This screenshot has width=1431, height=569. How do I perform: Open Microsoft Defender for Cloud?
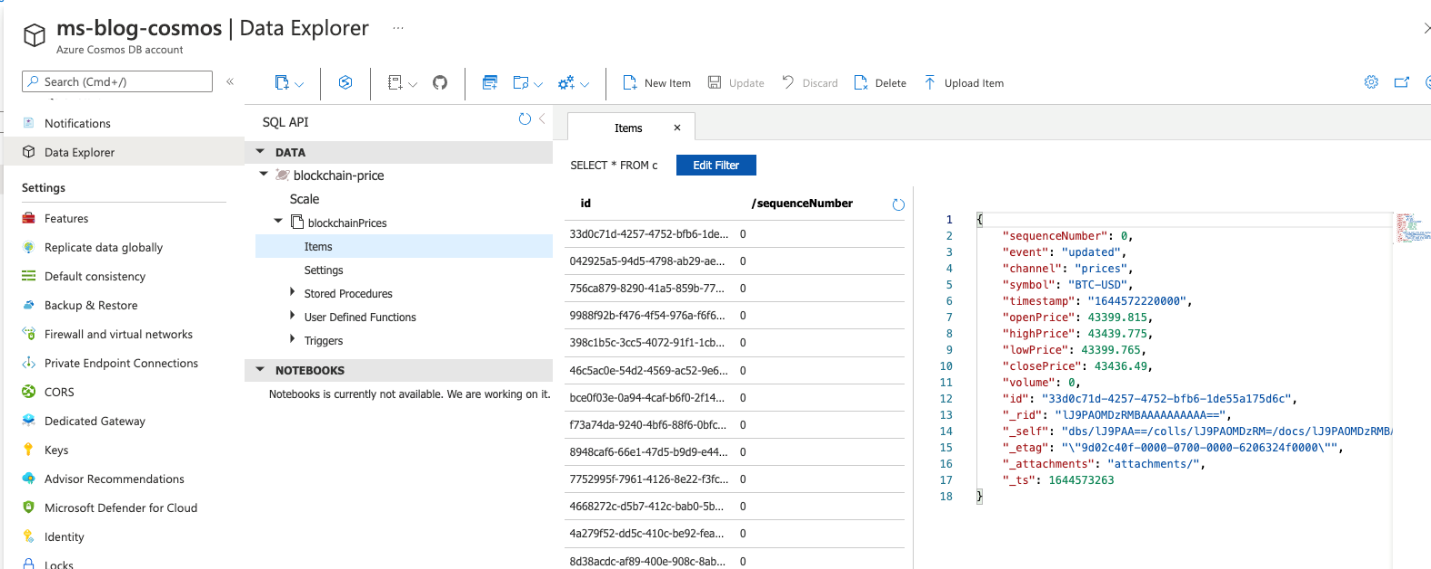121,508
